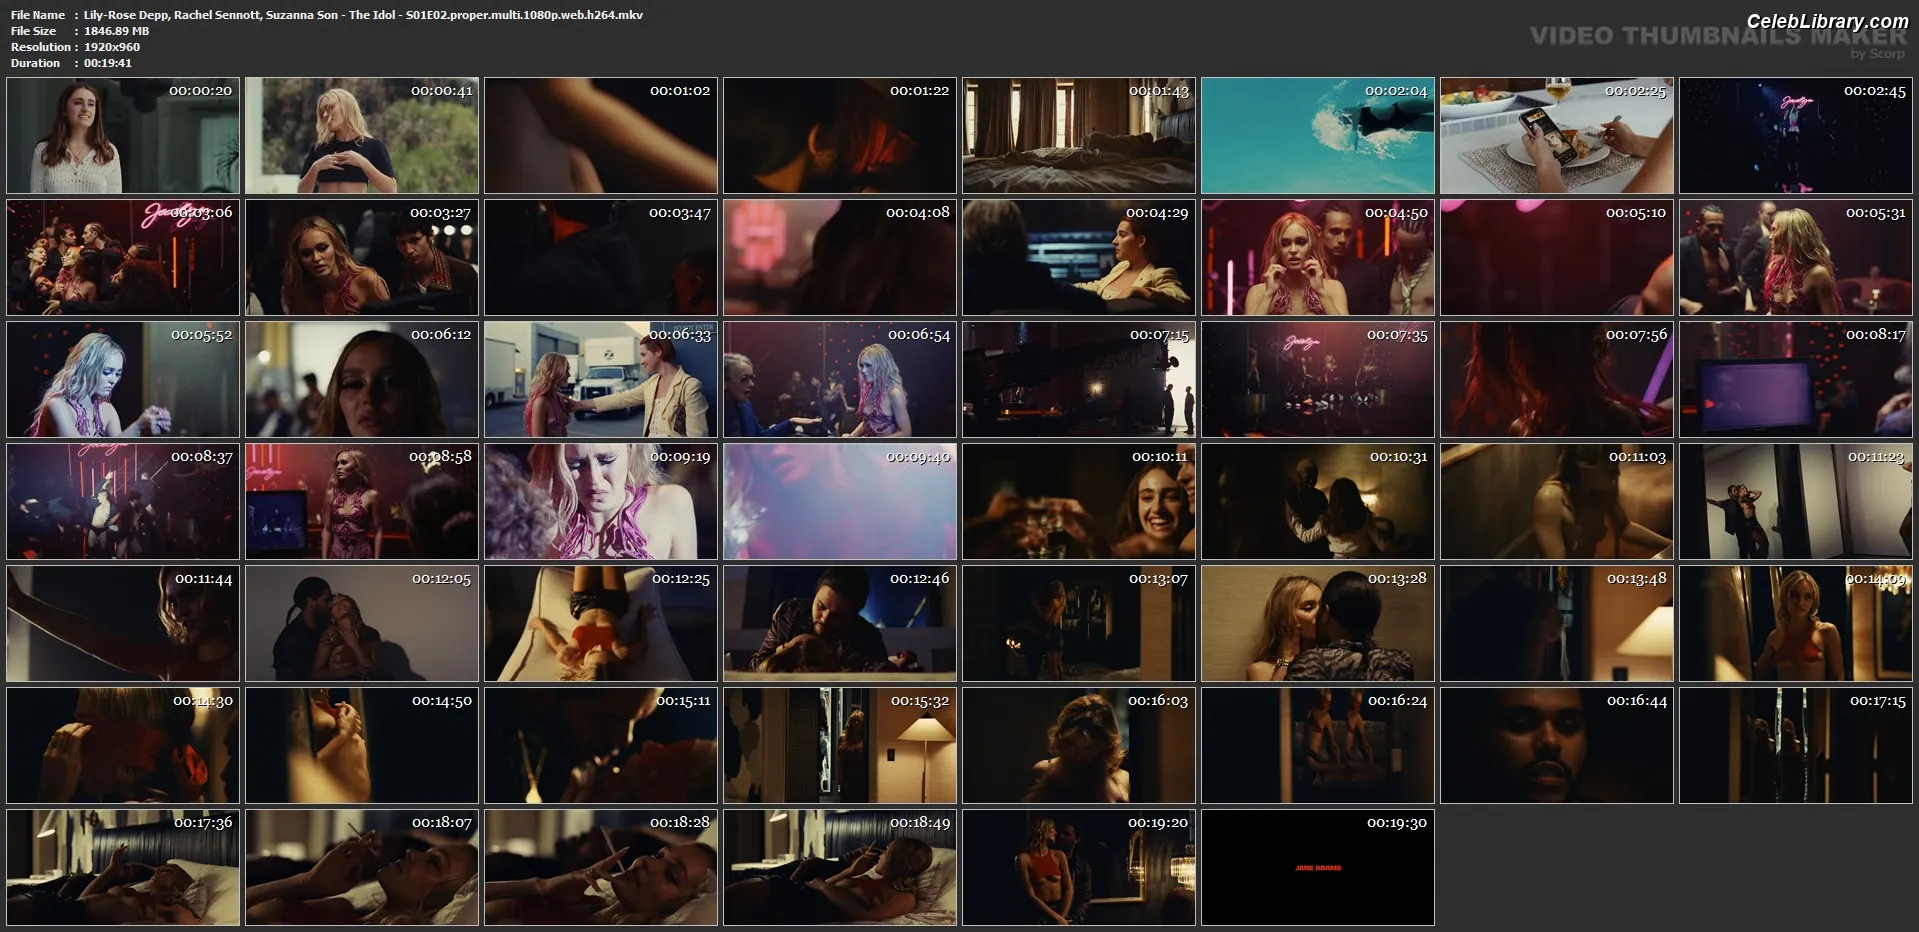Click the thumbnail at 00:16:03
The height and width of the screenshot is (932, 1919).
[x=1079, y=745]
